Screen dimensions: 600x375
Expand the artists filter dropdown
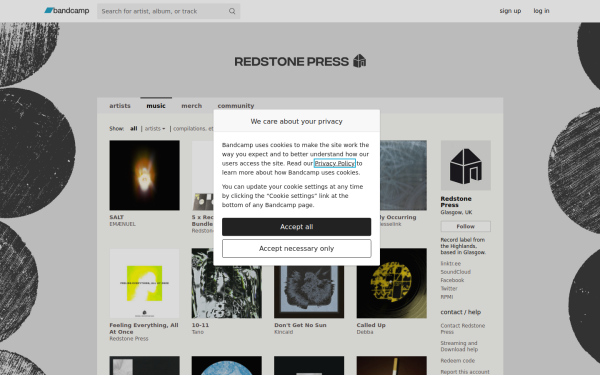point(155,129)
